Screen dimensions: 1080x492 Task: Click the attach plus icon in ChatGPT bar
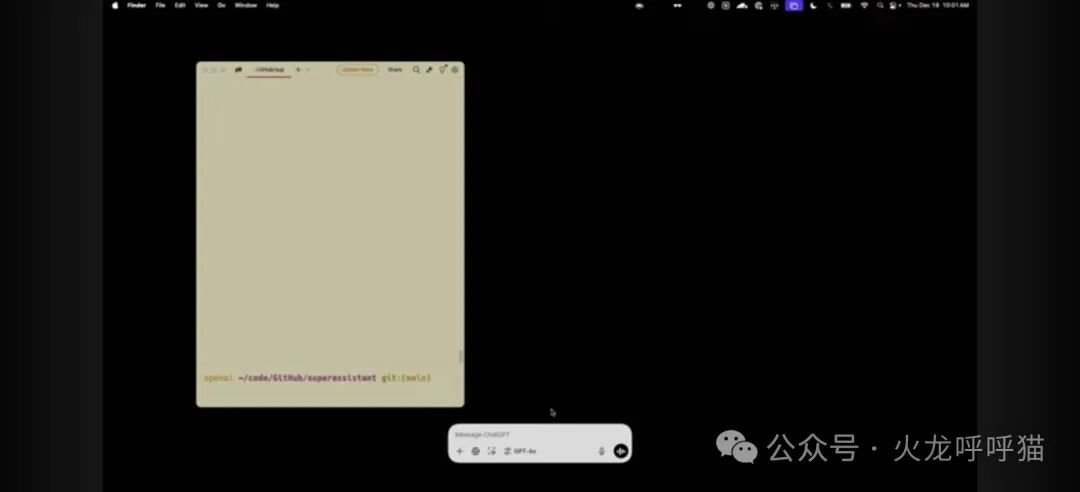point(460,451)
